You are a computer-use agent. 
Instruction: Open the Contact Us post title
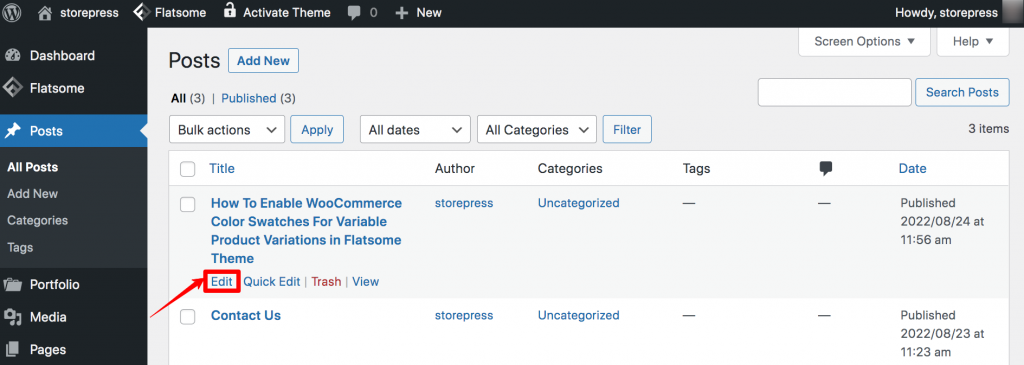coord(246,315)
